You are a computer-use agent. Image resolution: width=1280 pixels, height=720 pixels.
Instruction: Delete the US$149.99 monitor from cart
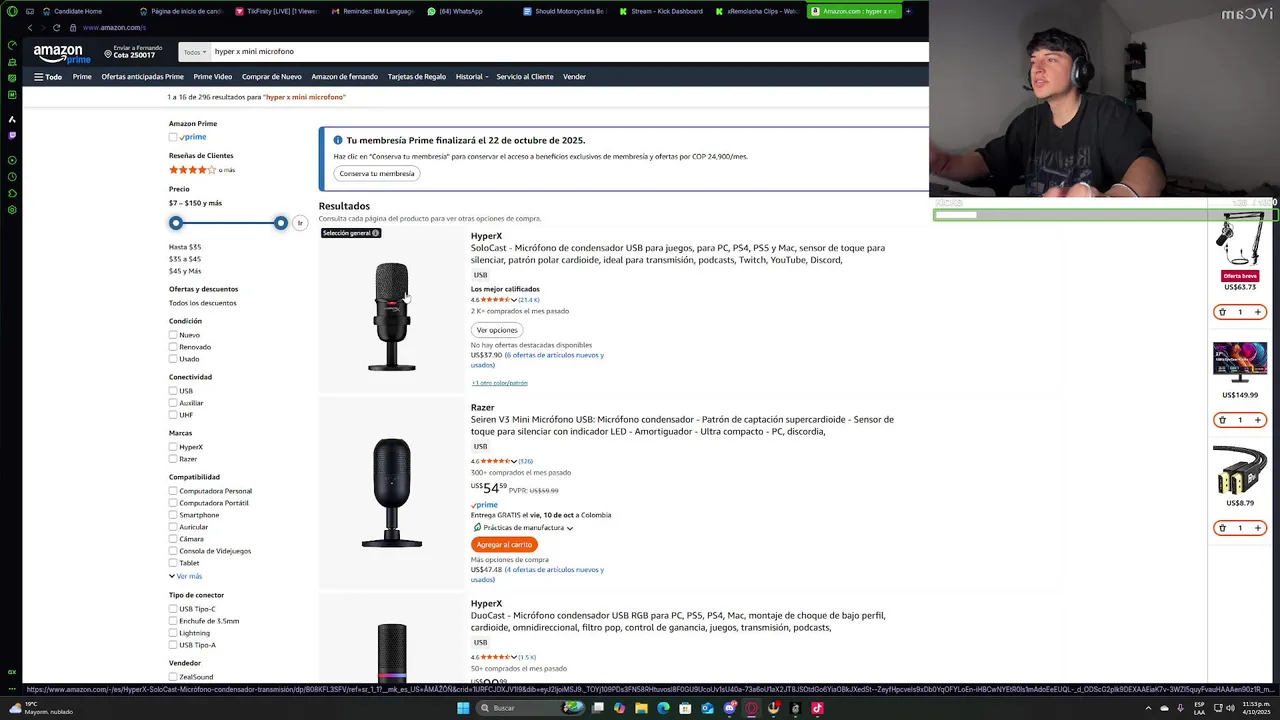click(1222, 420)
